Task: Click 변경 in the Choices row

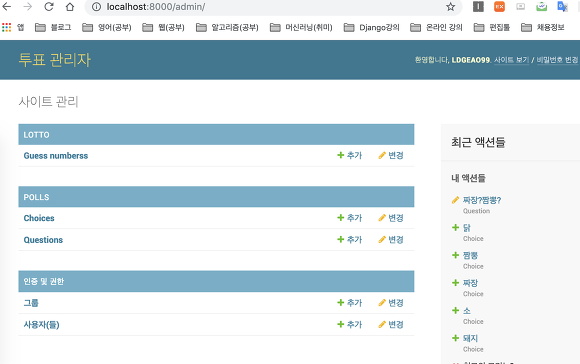Action: click(391, 218)
